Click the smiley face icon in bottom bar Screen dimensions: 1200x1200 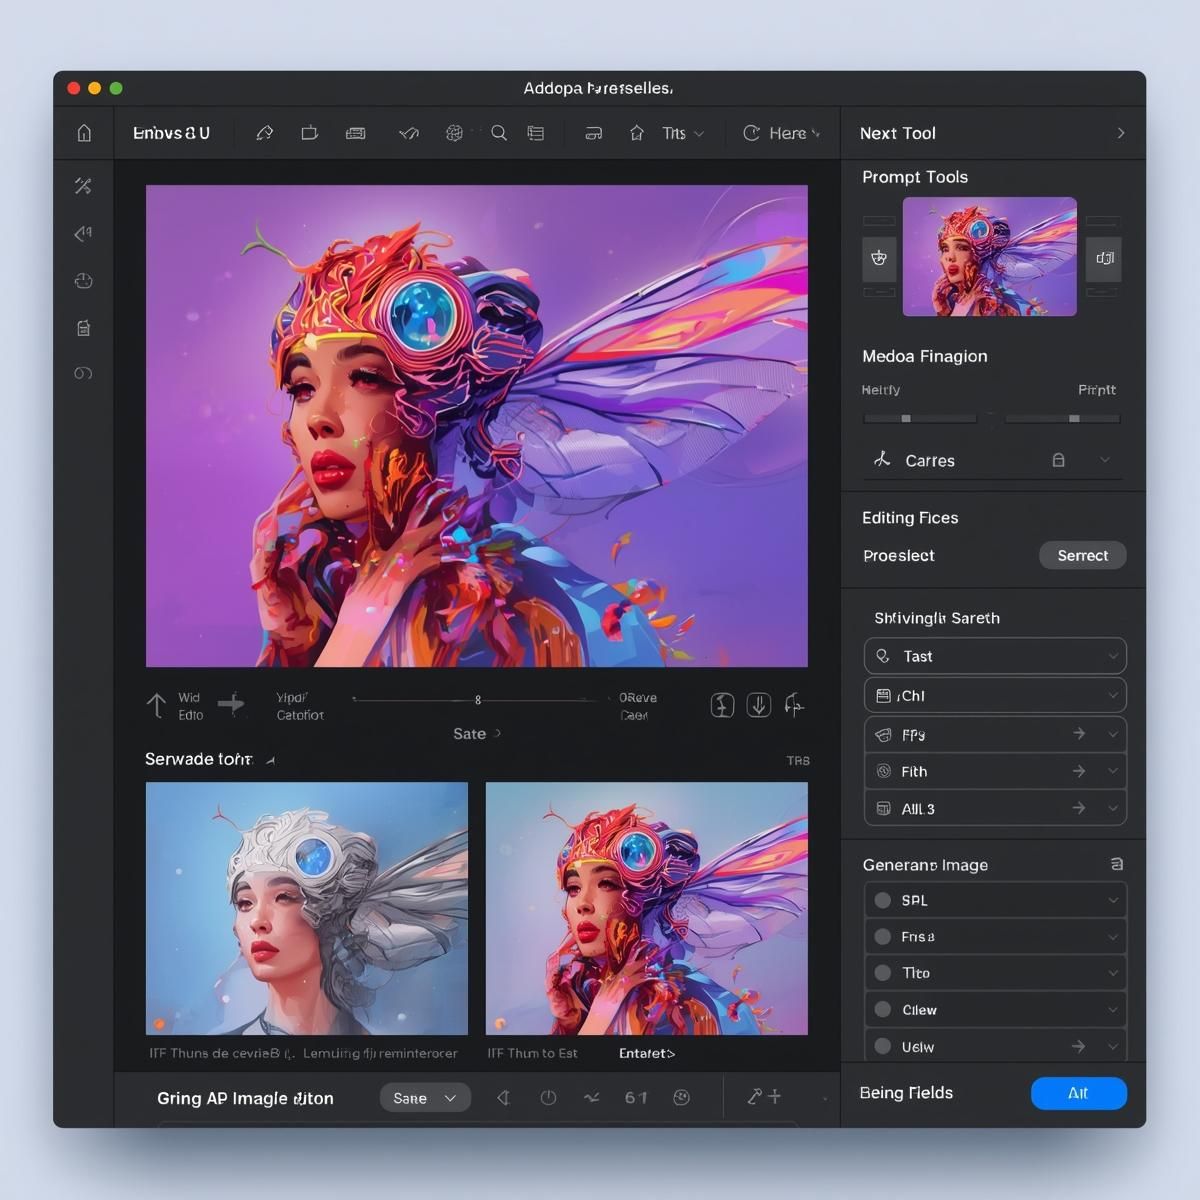[682, 1097]
